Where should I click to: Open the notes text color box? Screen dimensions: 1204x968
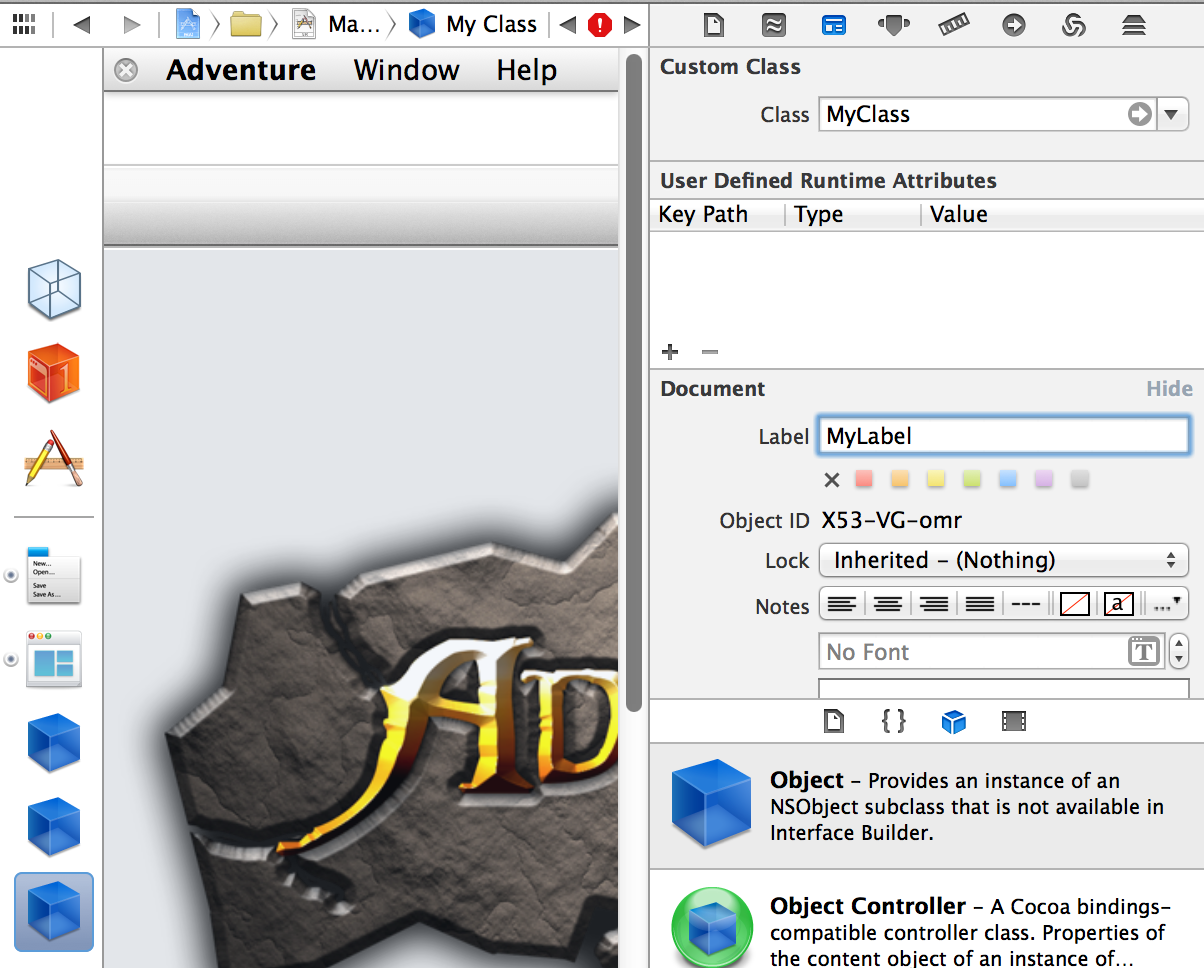point(1119,604)
